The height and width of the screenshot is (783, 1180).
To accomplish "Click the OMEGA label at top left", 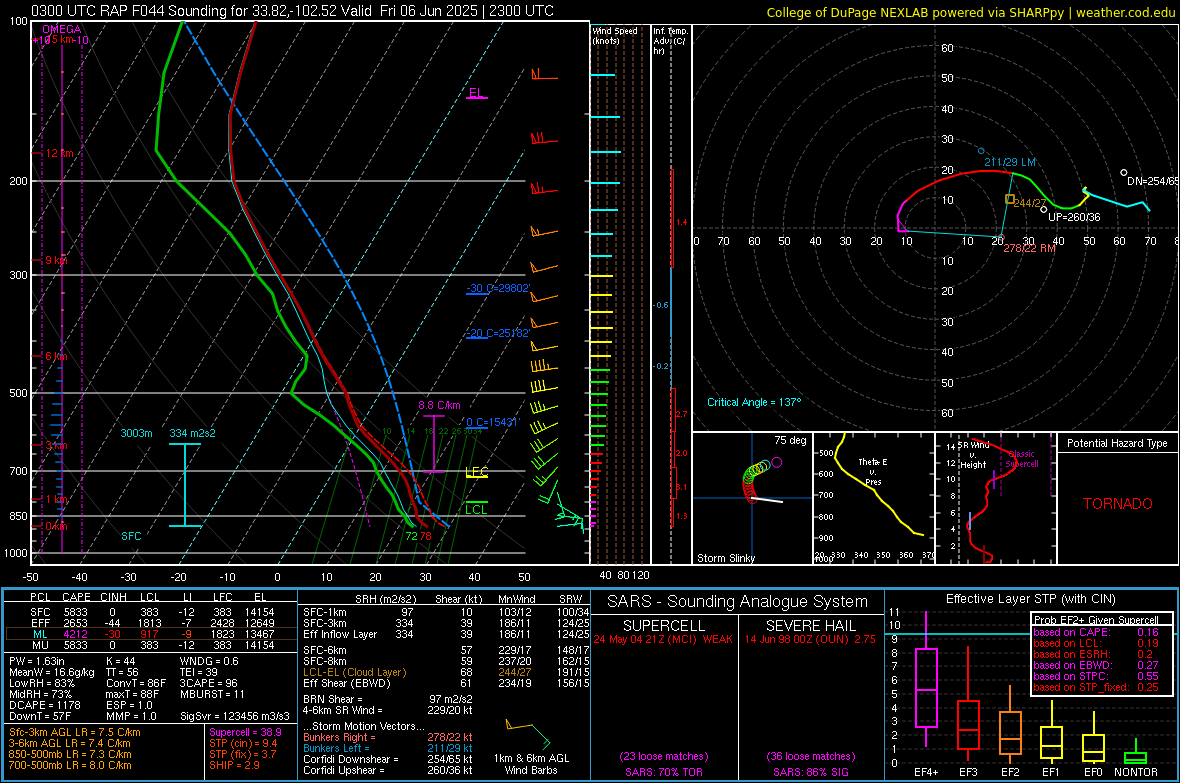I will (62, 29).
